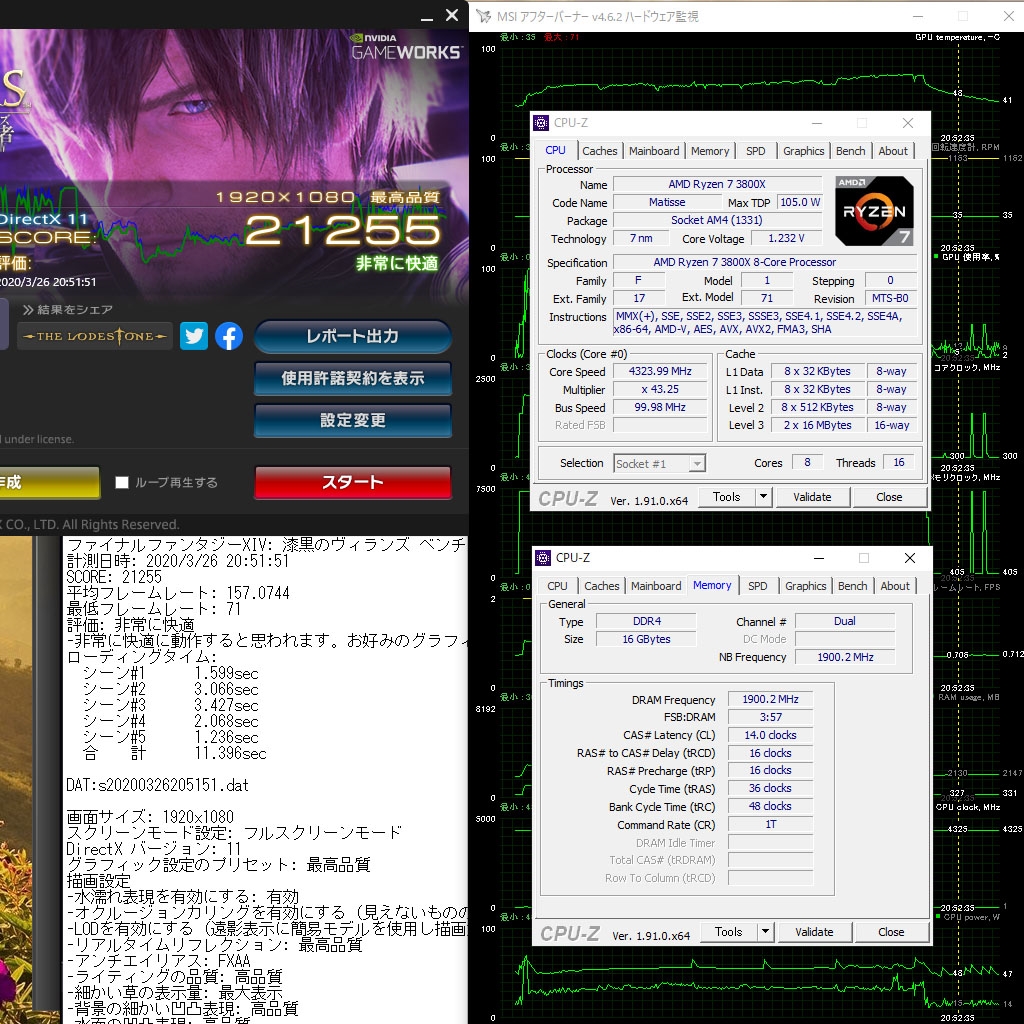The width and height of the screenshot is (1024, 1024).
Task: Click the DRAM Frequency 1900.2 MHz field
Action: coord(771,699)
